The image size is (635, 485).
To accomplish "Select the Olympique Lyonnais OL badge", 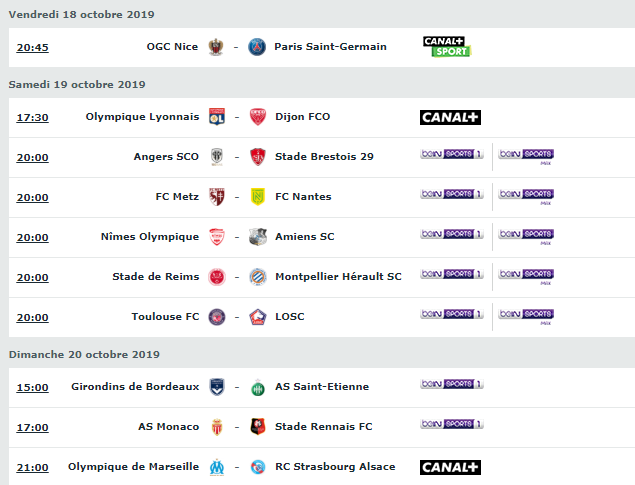I will 217,117.
